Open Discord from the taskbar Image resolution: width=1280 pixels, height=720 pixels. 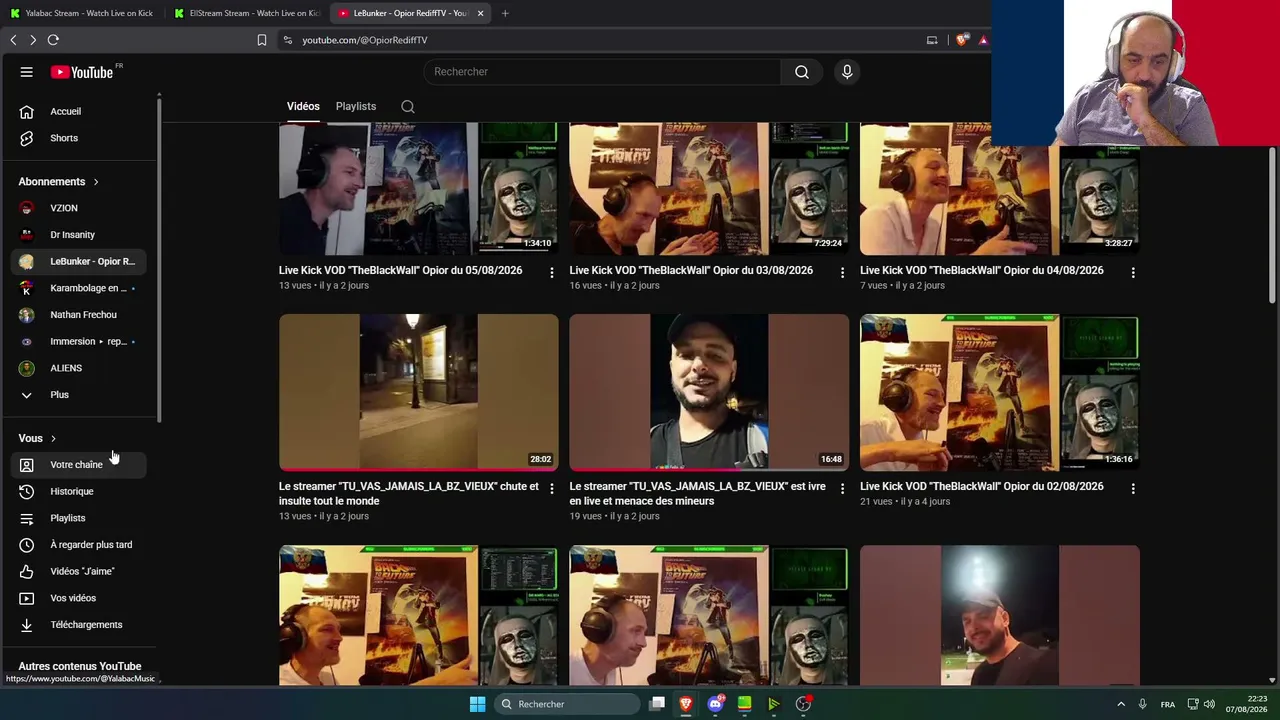click(x=715, y=704)
